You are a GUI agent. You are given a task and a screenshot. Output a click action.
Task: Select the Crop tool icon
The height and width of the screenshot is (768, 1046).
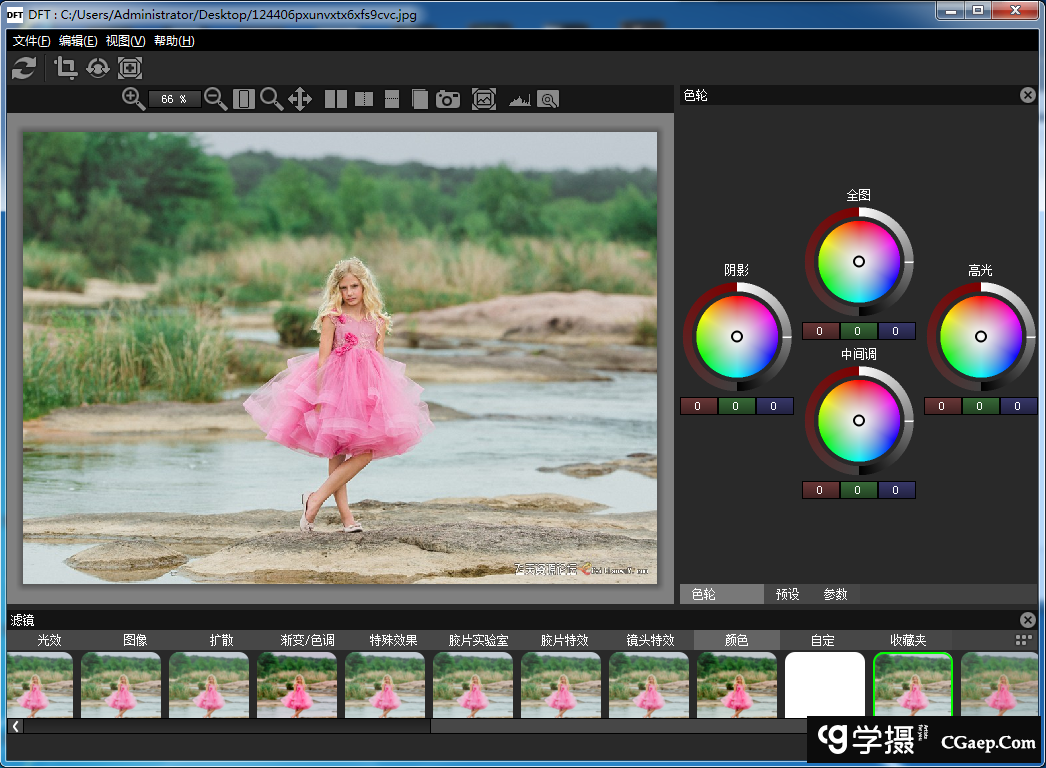66,68
